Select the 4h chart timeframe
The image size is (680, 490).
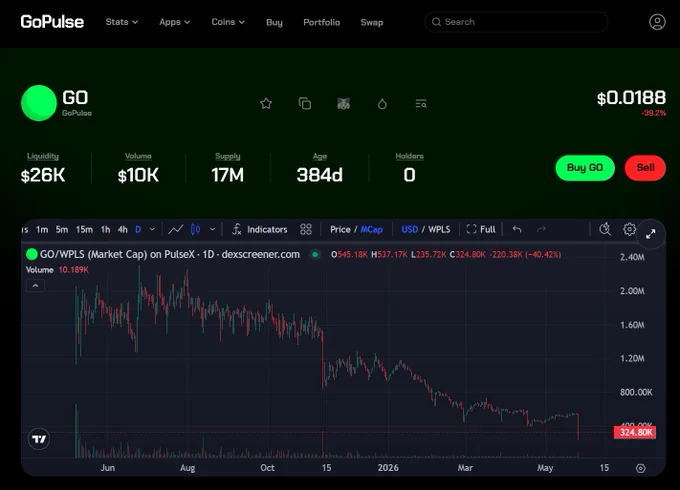coord(123,229)
